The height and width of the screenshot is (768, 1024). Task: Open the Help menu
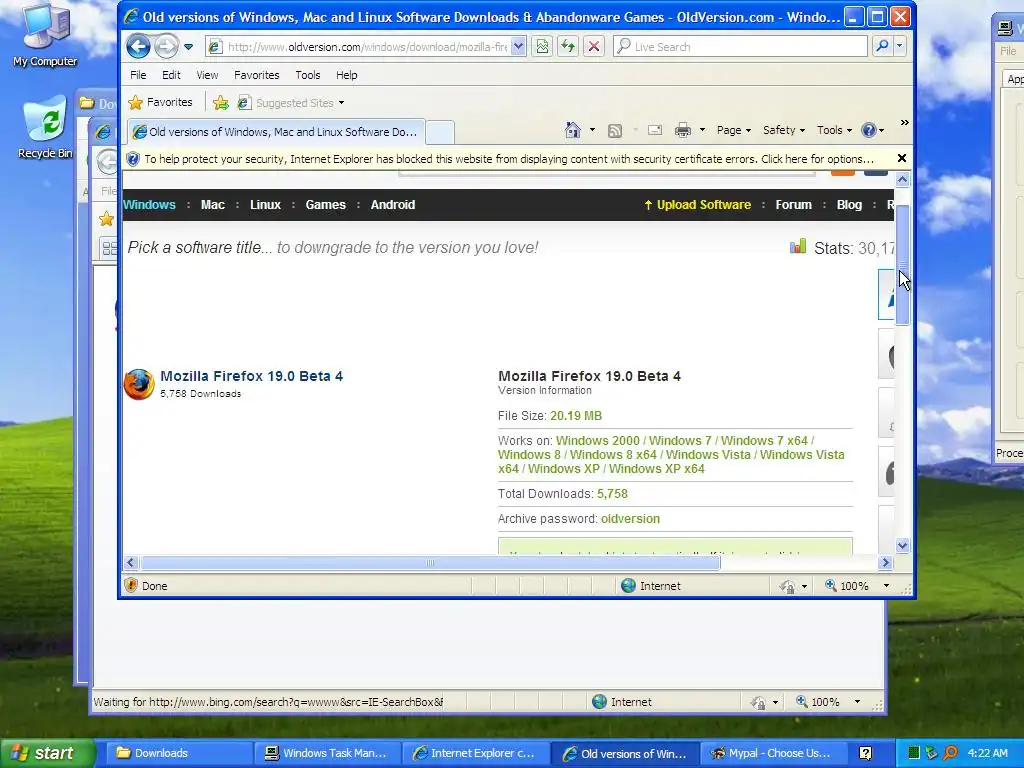click(347, 75)
